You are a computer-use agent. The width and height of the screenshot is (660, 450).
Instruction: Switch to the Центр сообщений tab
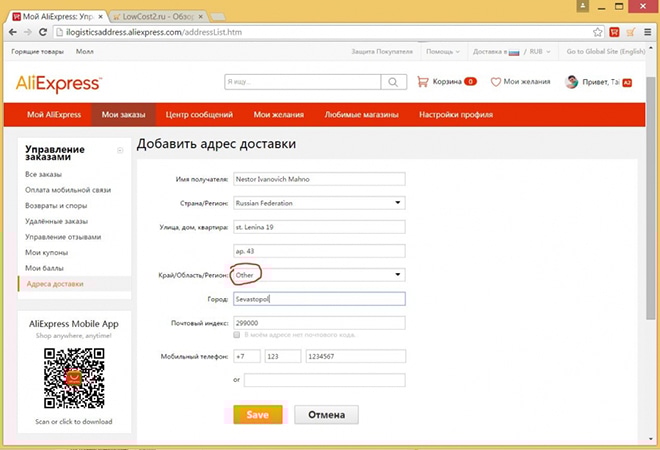coord(199,115)
